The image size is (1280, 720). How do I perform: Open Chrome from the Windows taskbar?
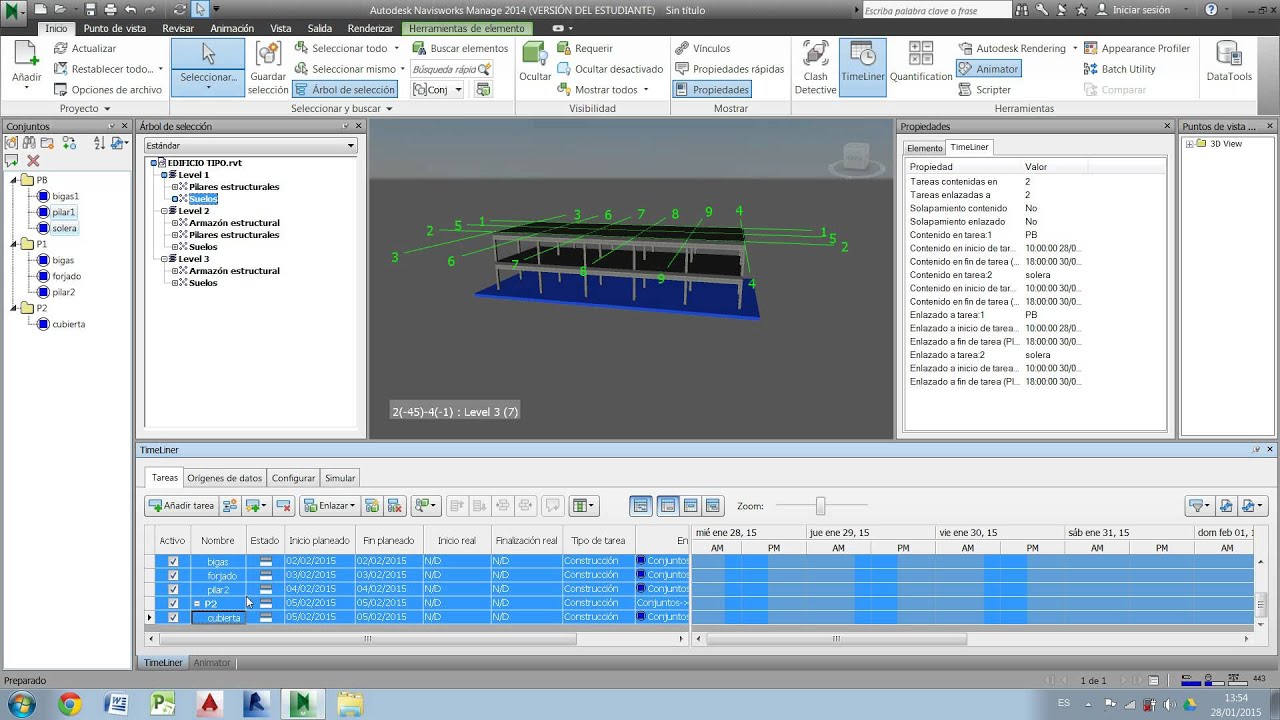click(x=69, y=705)
